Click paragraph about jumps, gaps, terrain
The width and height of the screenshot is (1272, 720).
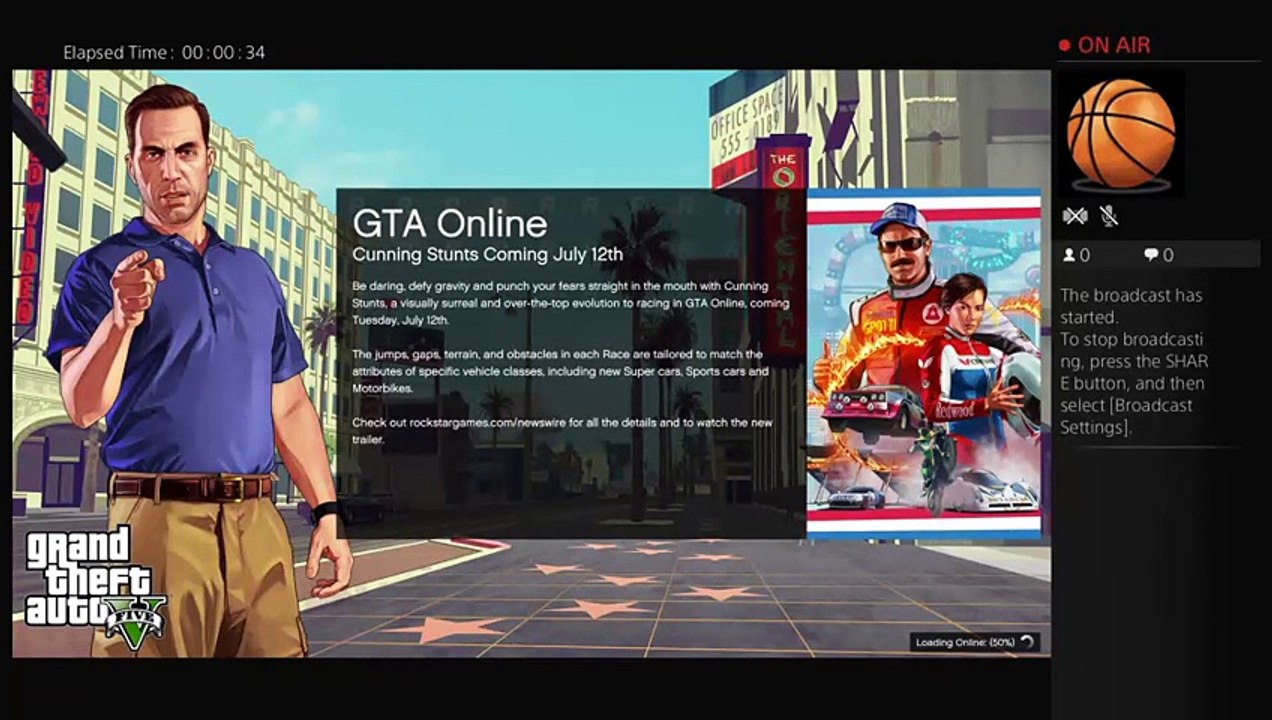[x=561, y=371]
